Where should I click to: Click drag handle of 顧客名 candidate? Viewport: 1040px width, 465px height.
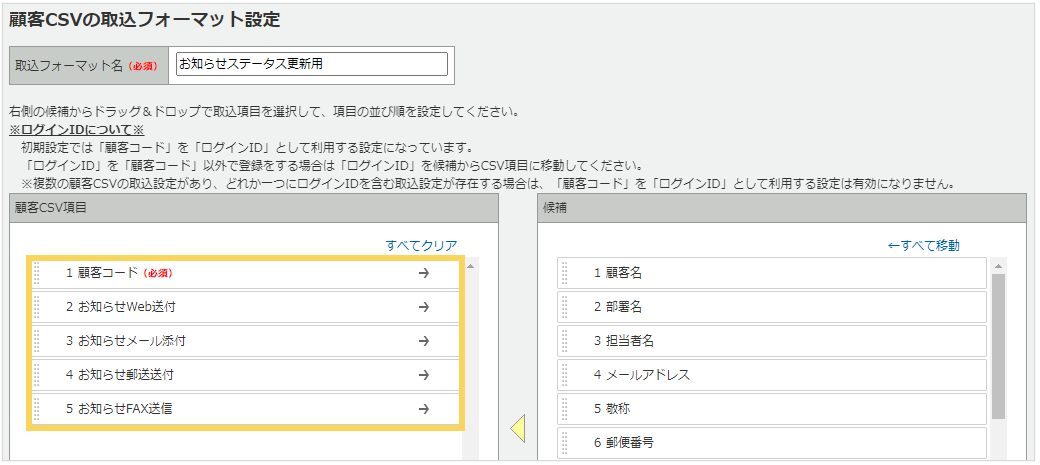[x=564, y=273]
